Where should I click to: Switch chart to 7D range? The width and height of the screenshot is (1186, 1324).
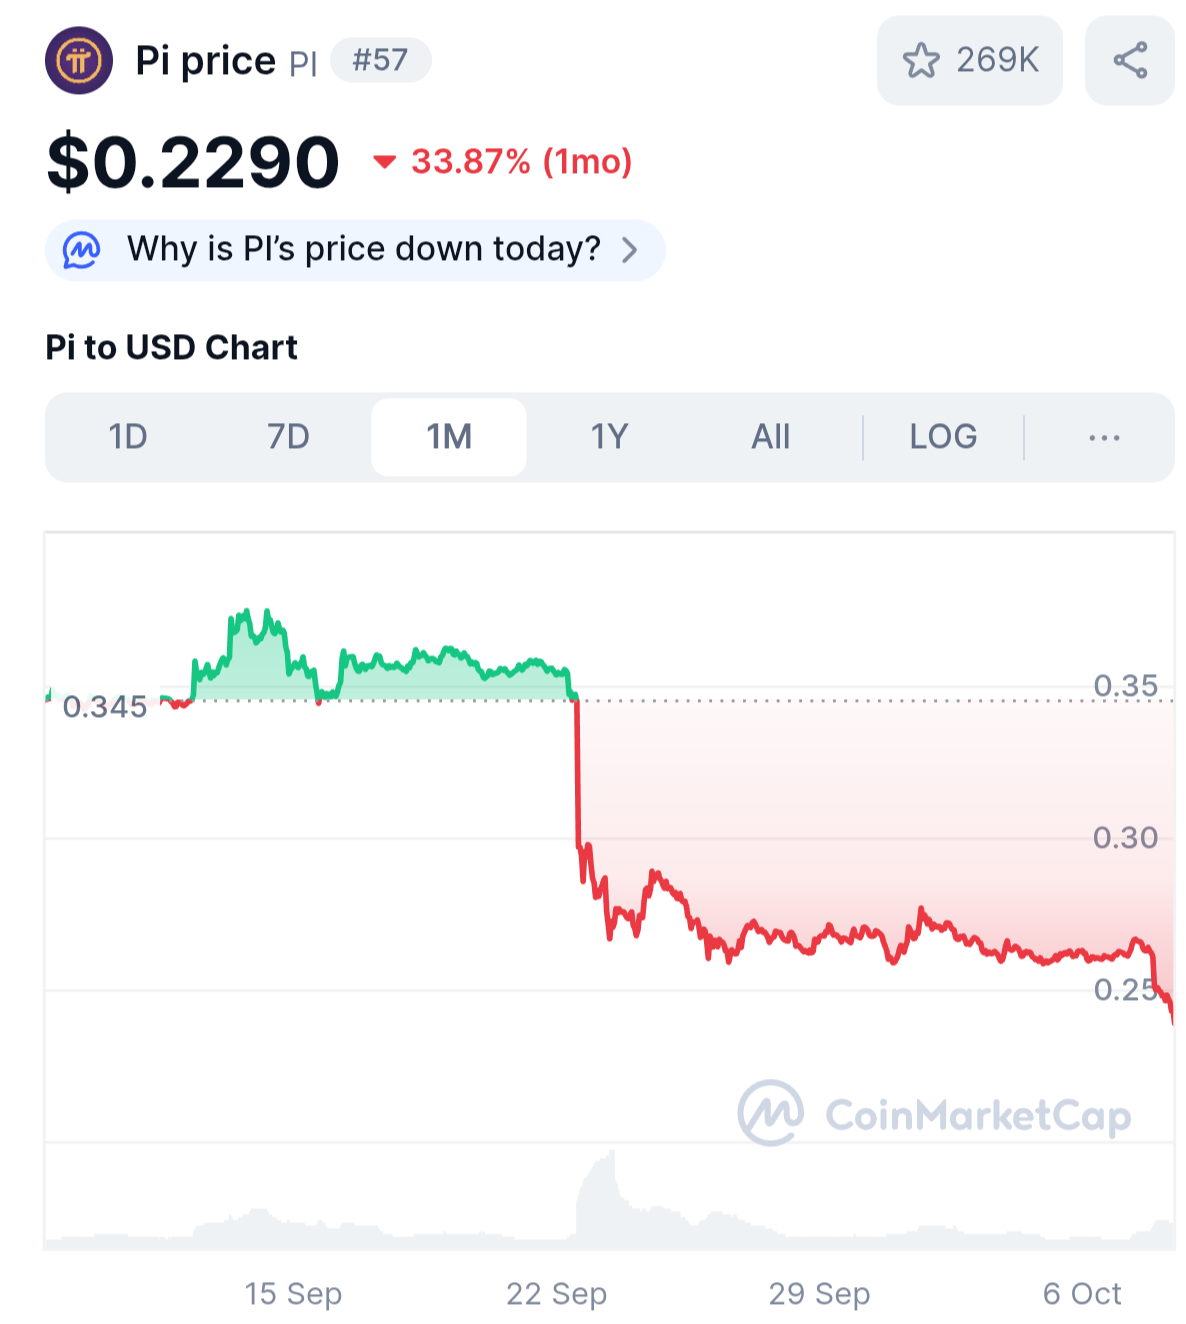(x=288, y=438)
